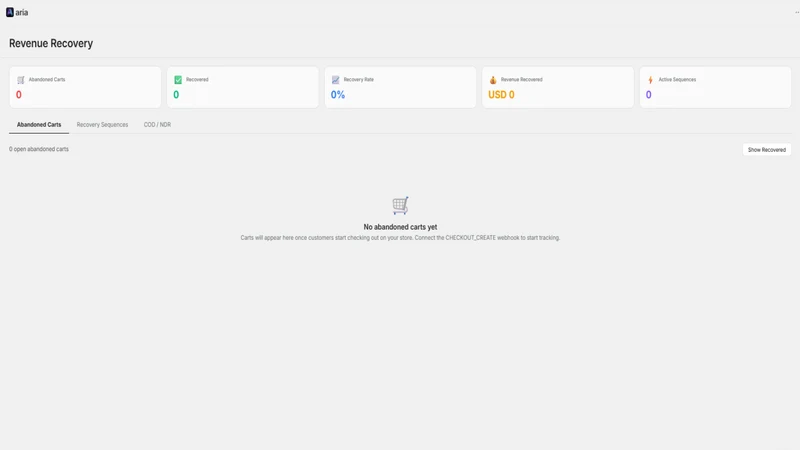The height and width of the screenshot is (450, 800).
Task: Select the Abandoned Carts tab
Action: [x=39, y=124]
